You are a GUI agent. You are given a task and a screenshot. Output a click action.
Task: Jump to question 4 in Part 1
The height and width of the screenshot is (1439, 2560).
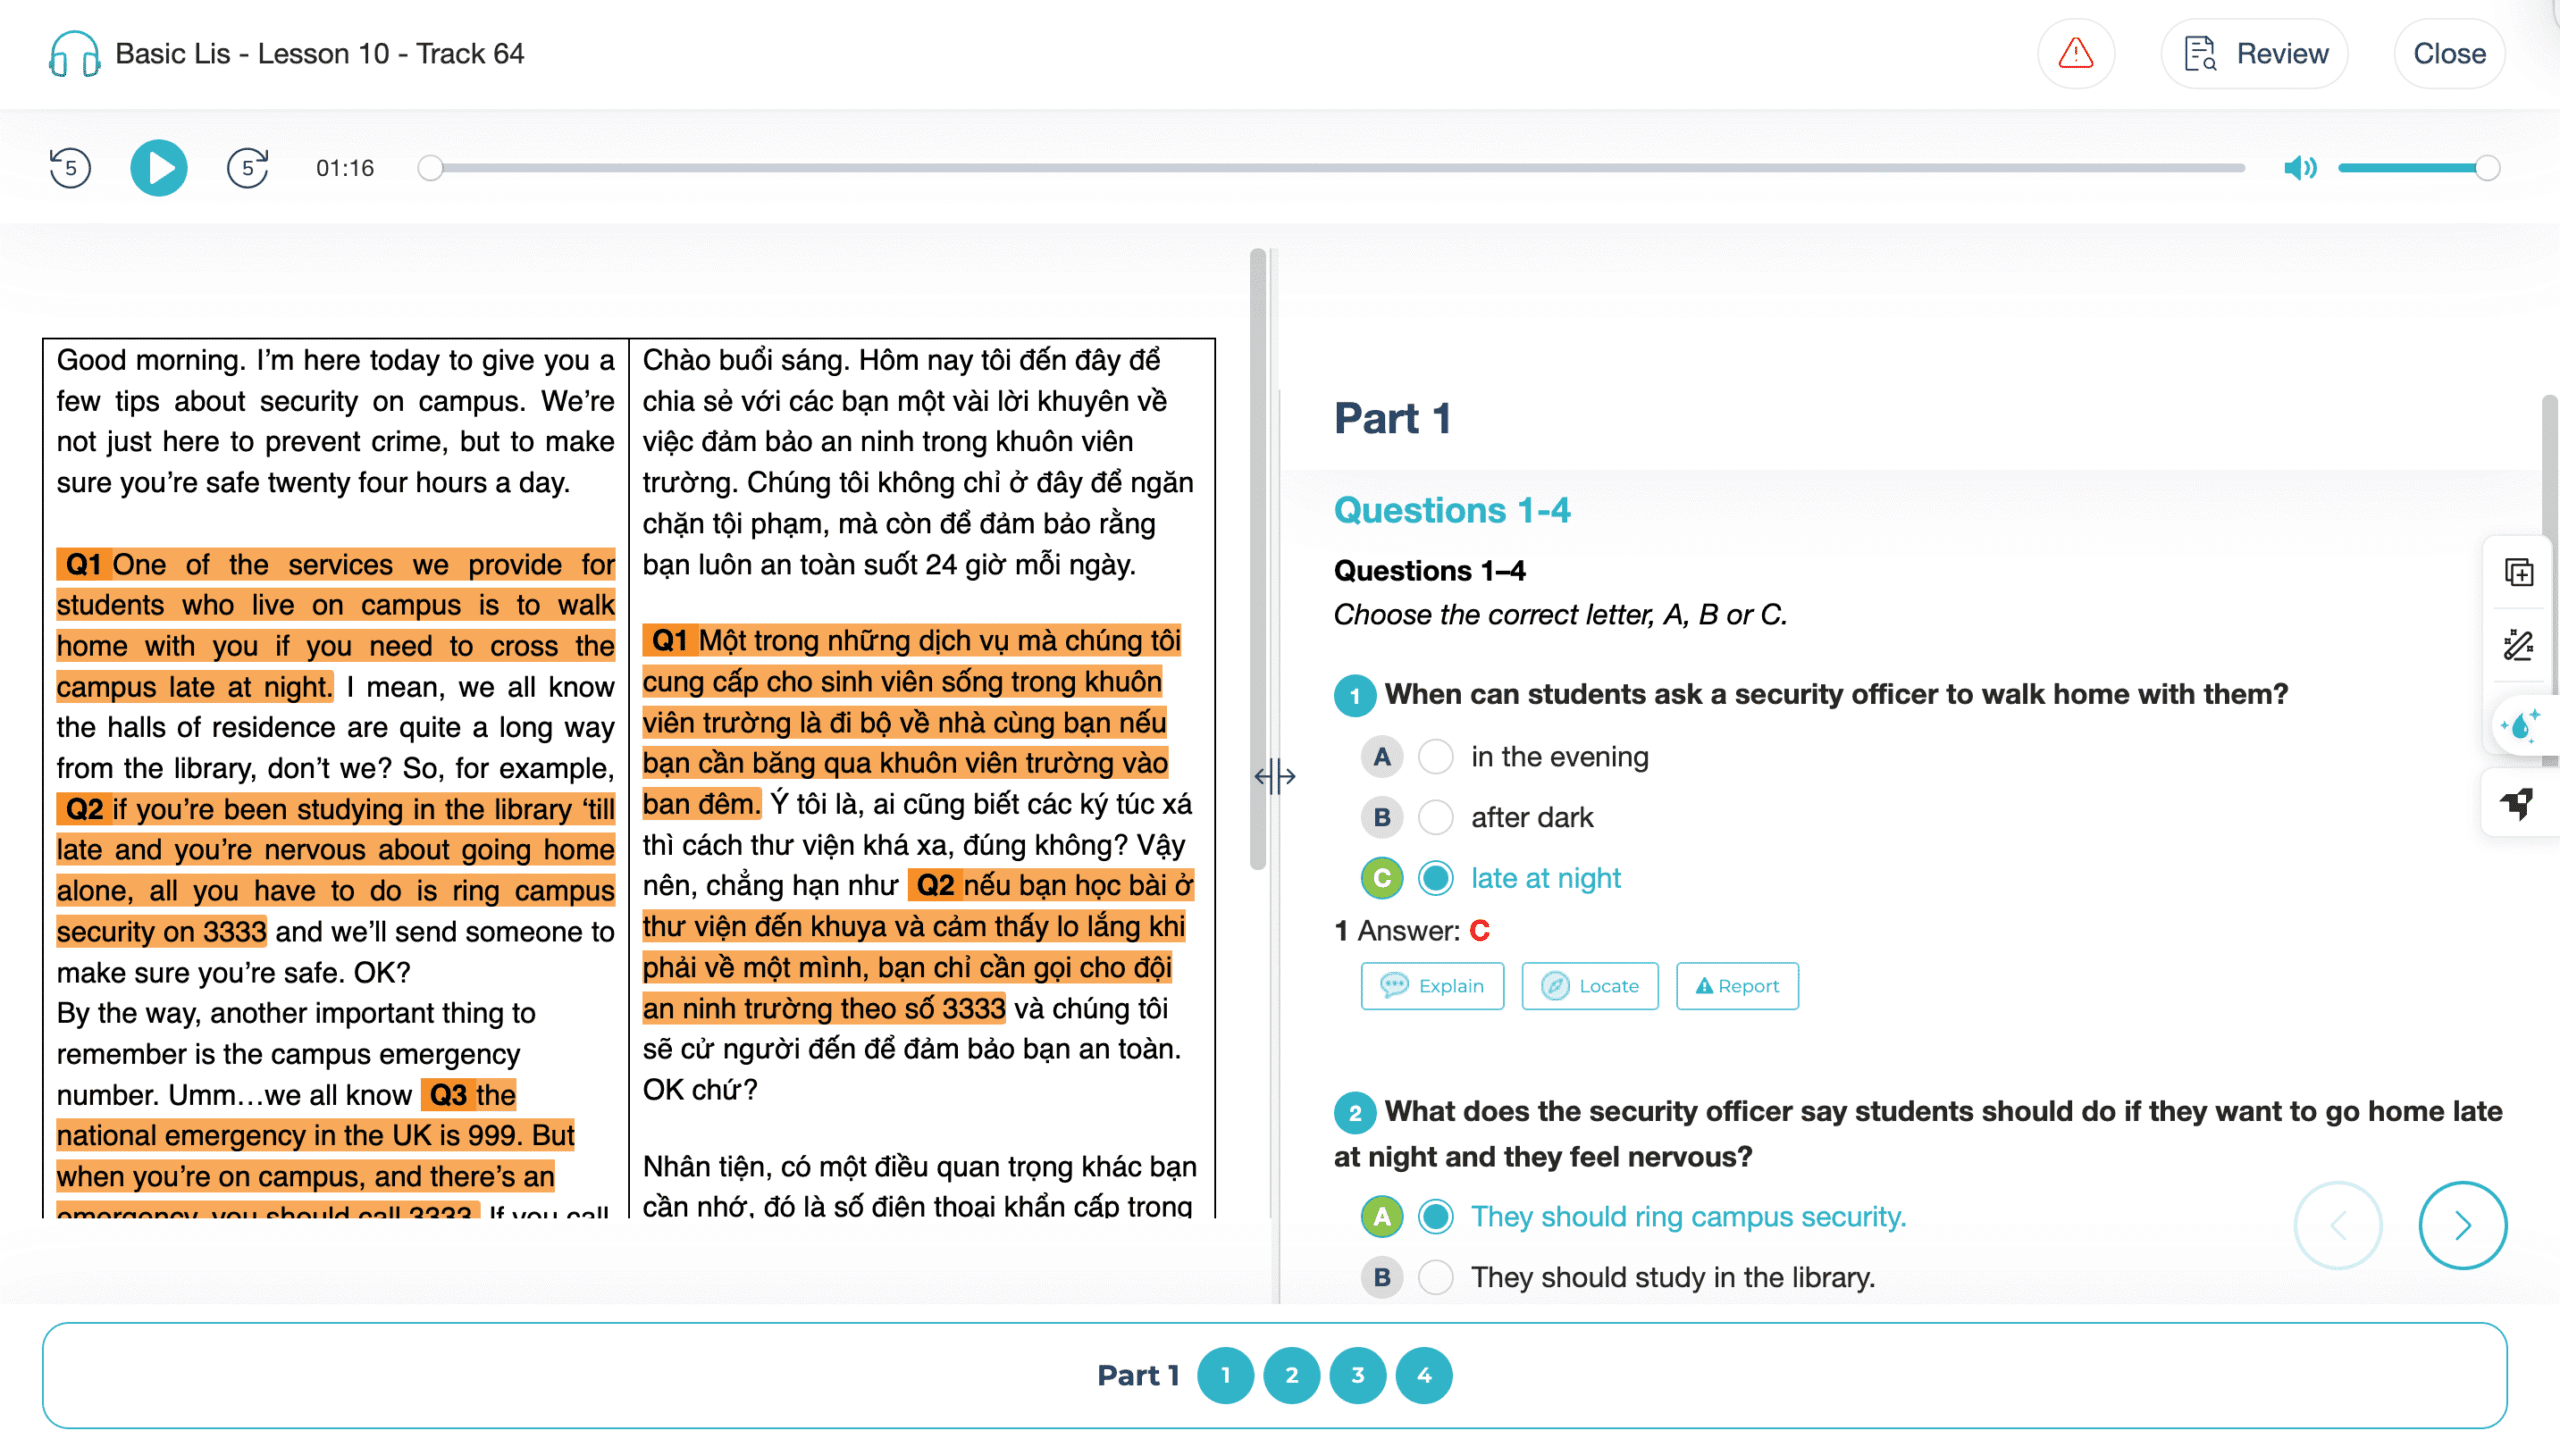[x=1424, y=1376]
